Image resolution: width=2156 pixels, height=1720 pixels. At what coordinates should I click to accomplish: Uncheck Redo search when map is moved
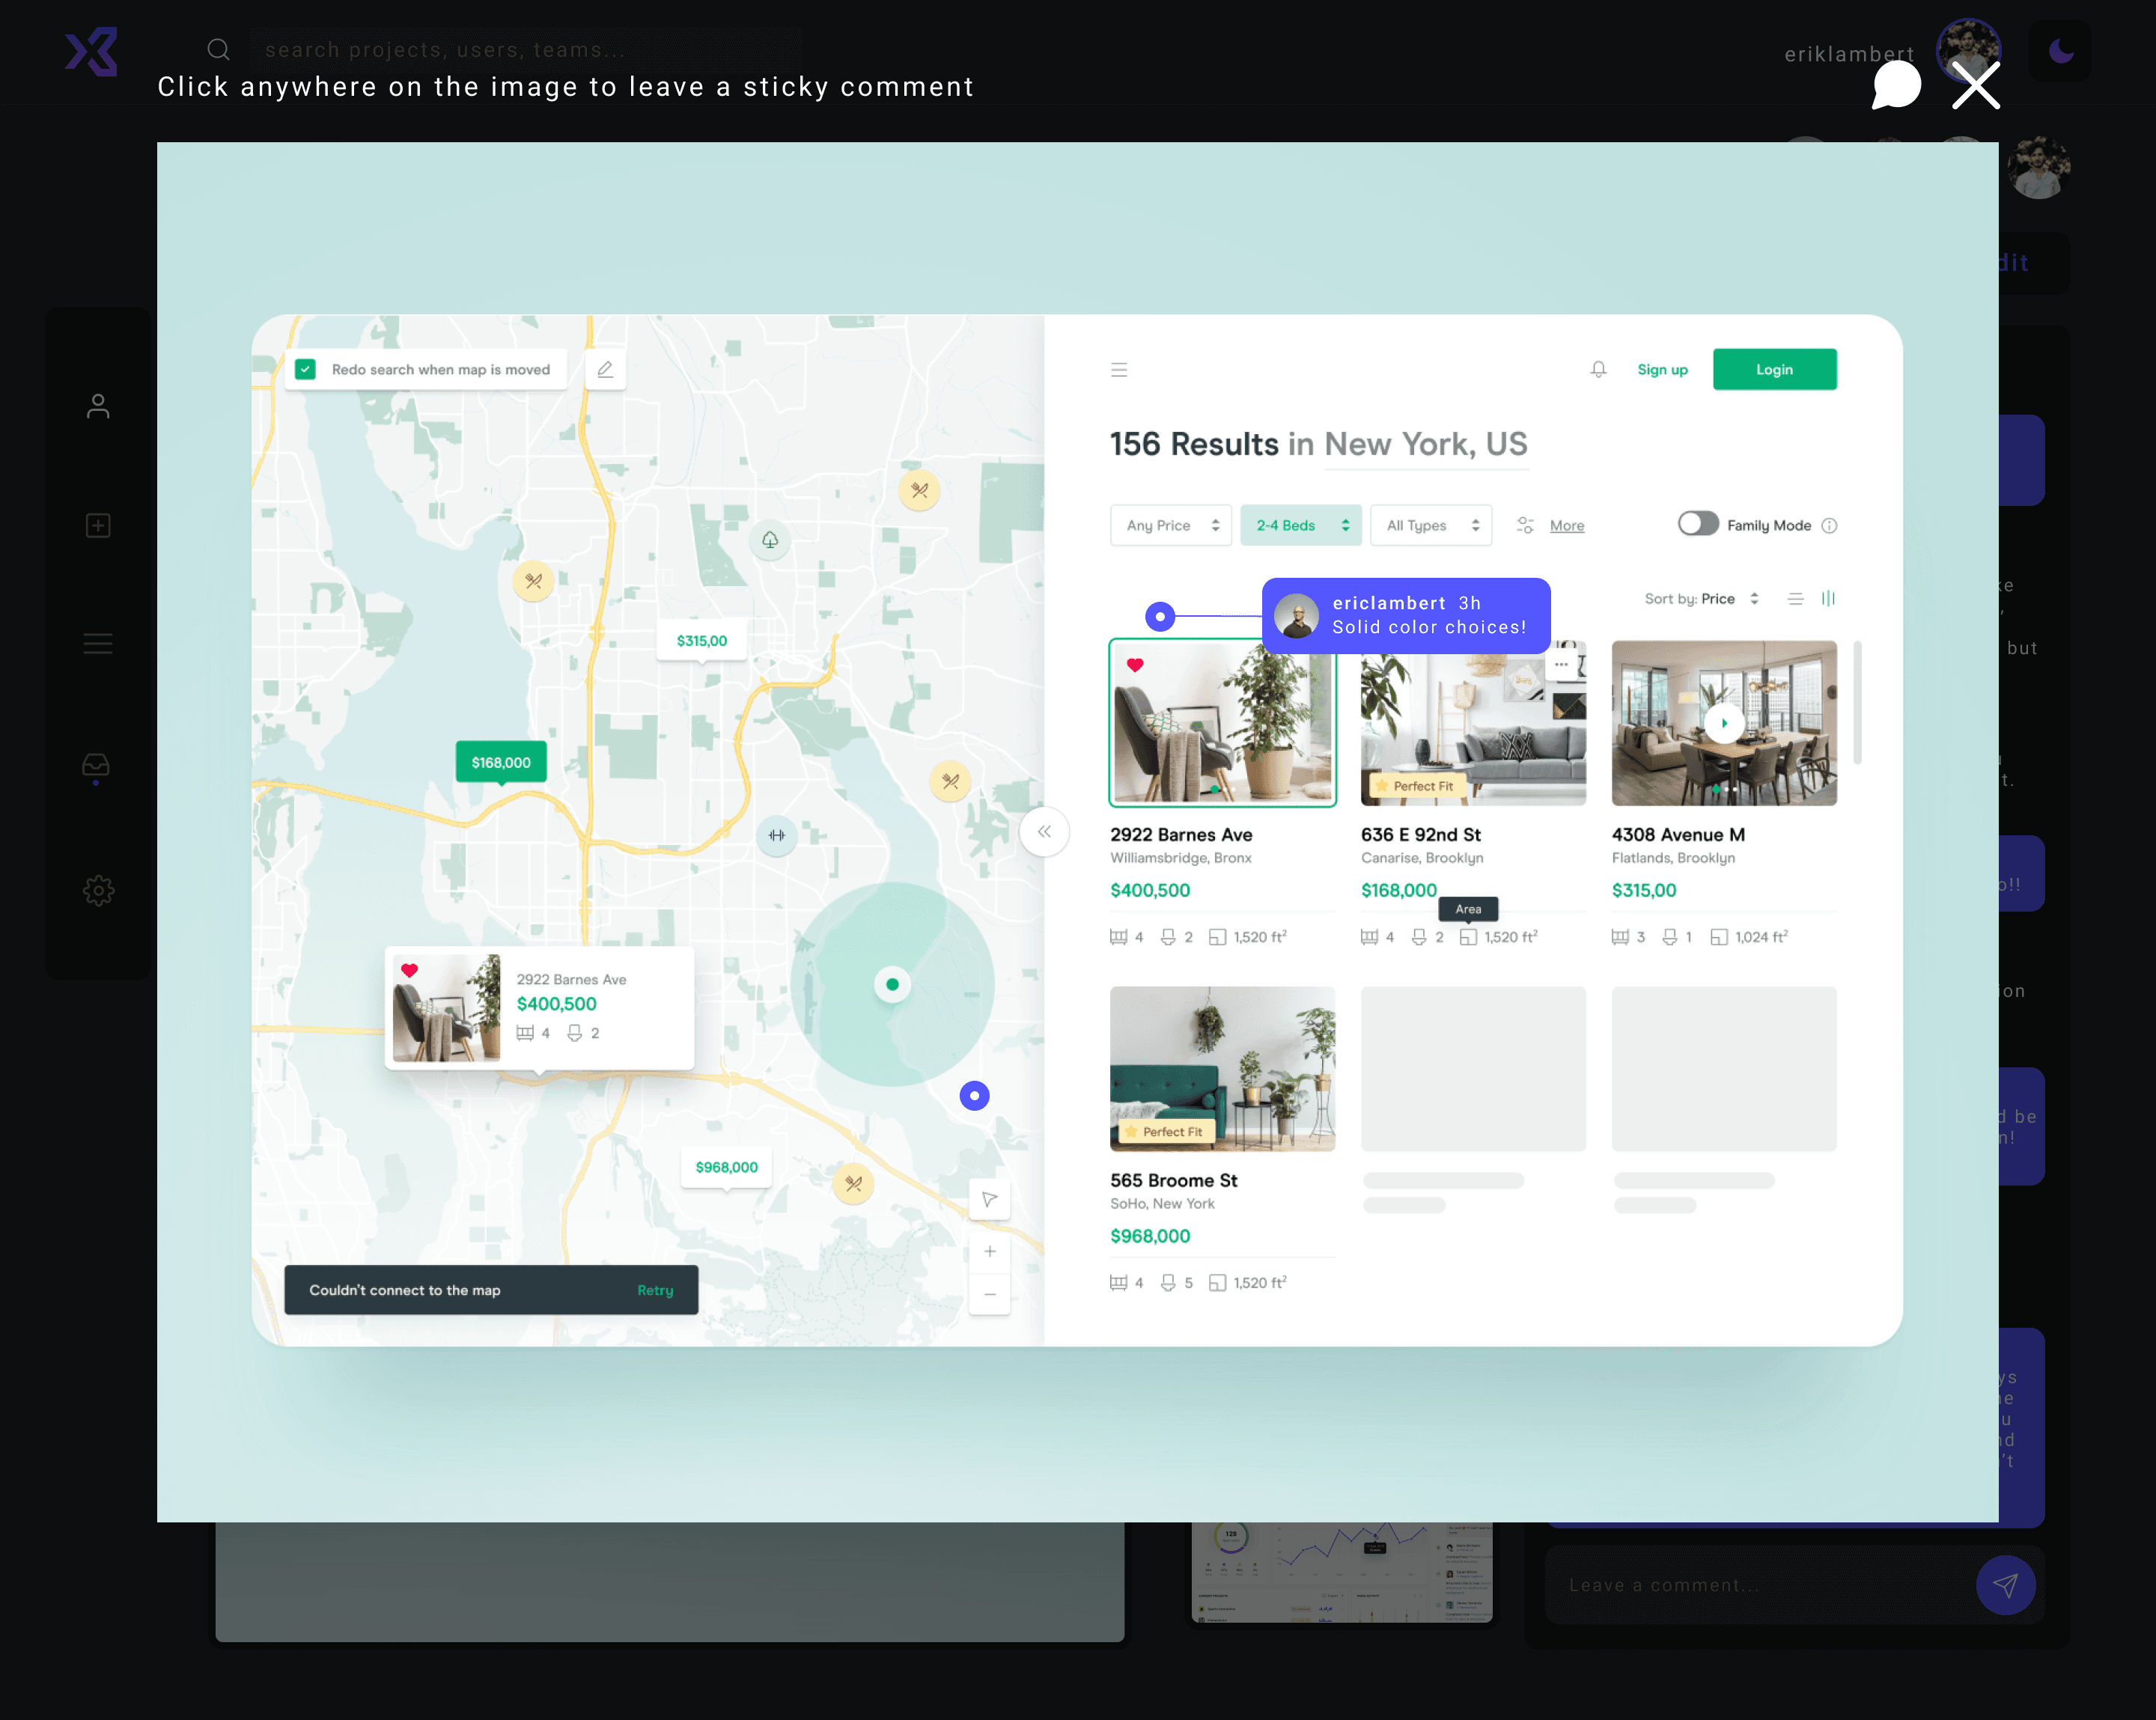tap(306, 369)
